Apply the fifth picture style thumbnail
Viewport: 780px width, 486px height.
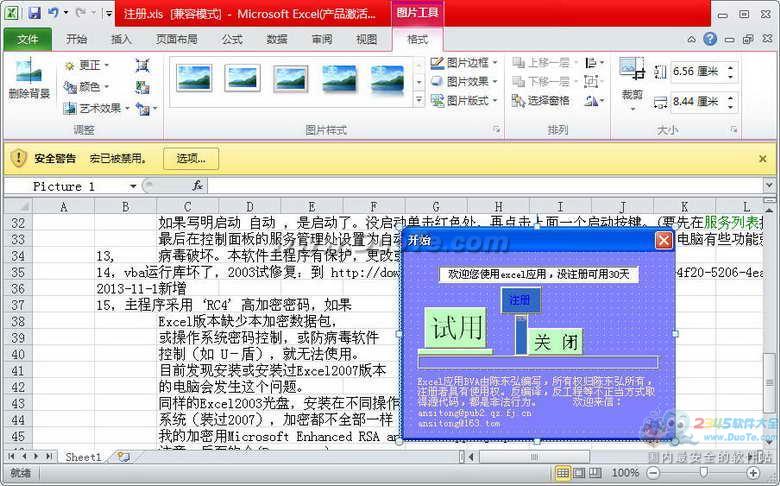pos(388,78)
